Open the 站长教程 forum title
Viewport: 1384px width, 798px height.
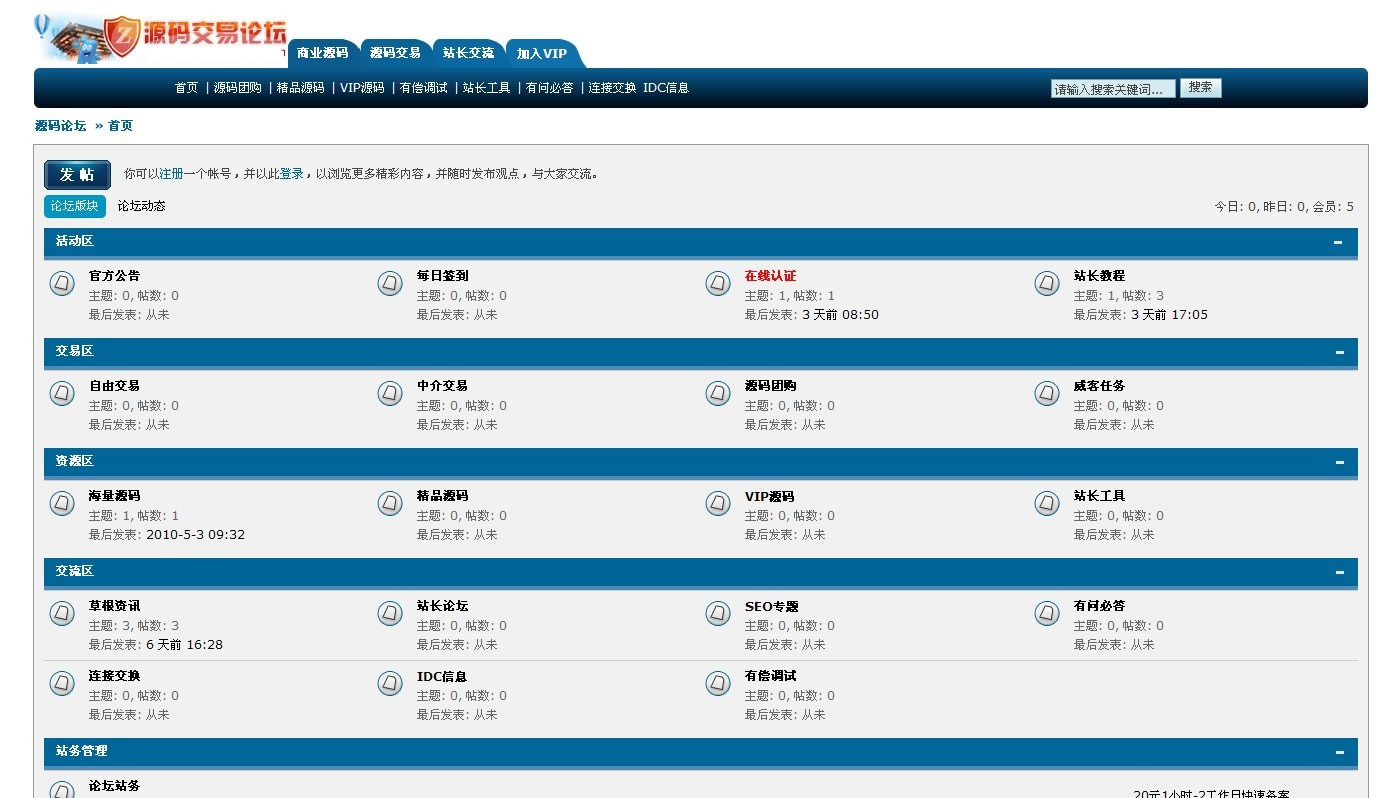(x=1099, y=276)
